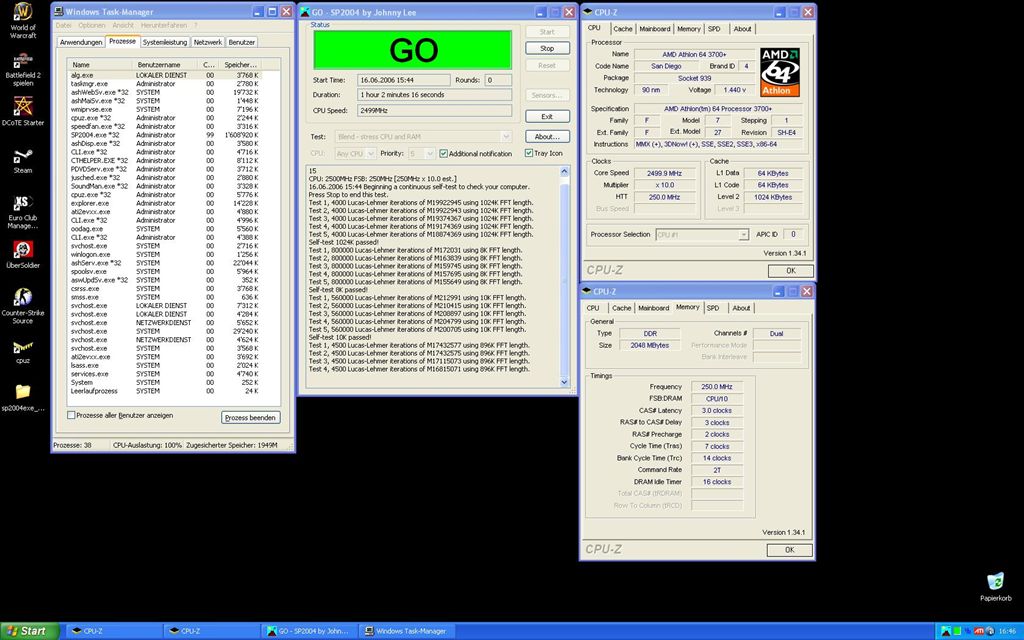The width and height of the screenshot is (1024, 640).
Task: Click the Rounds field in SP2004
Action: (x=498, y=80)
